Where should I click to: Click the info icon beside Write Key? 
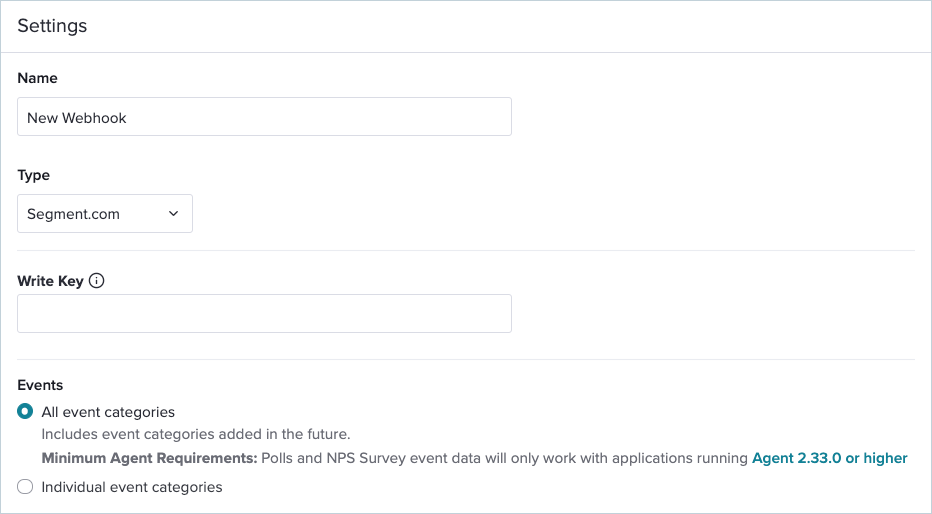pos(96,280)
